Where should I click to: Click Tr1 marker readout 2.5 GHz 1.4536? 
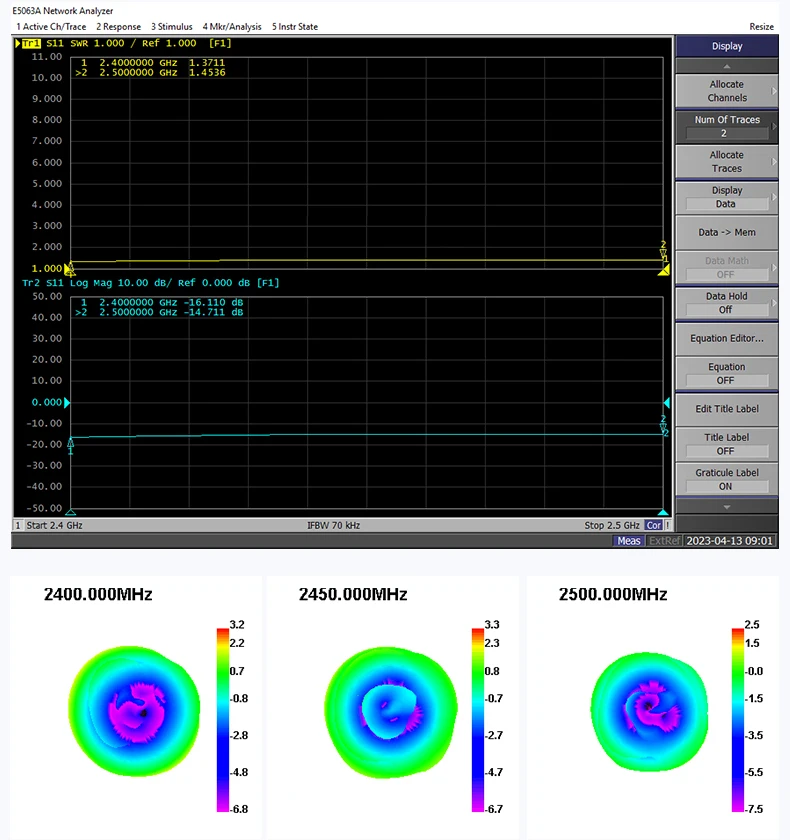[150, 72]
